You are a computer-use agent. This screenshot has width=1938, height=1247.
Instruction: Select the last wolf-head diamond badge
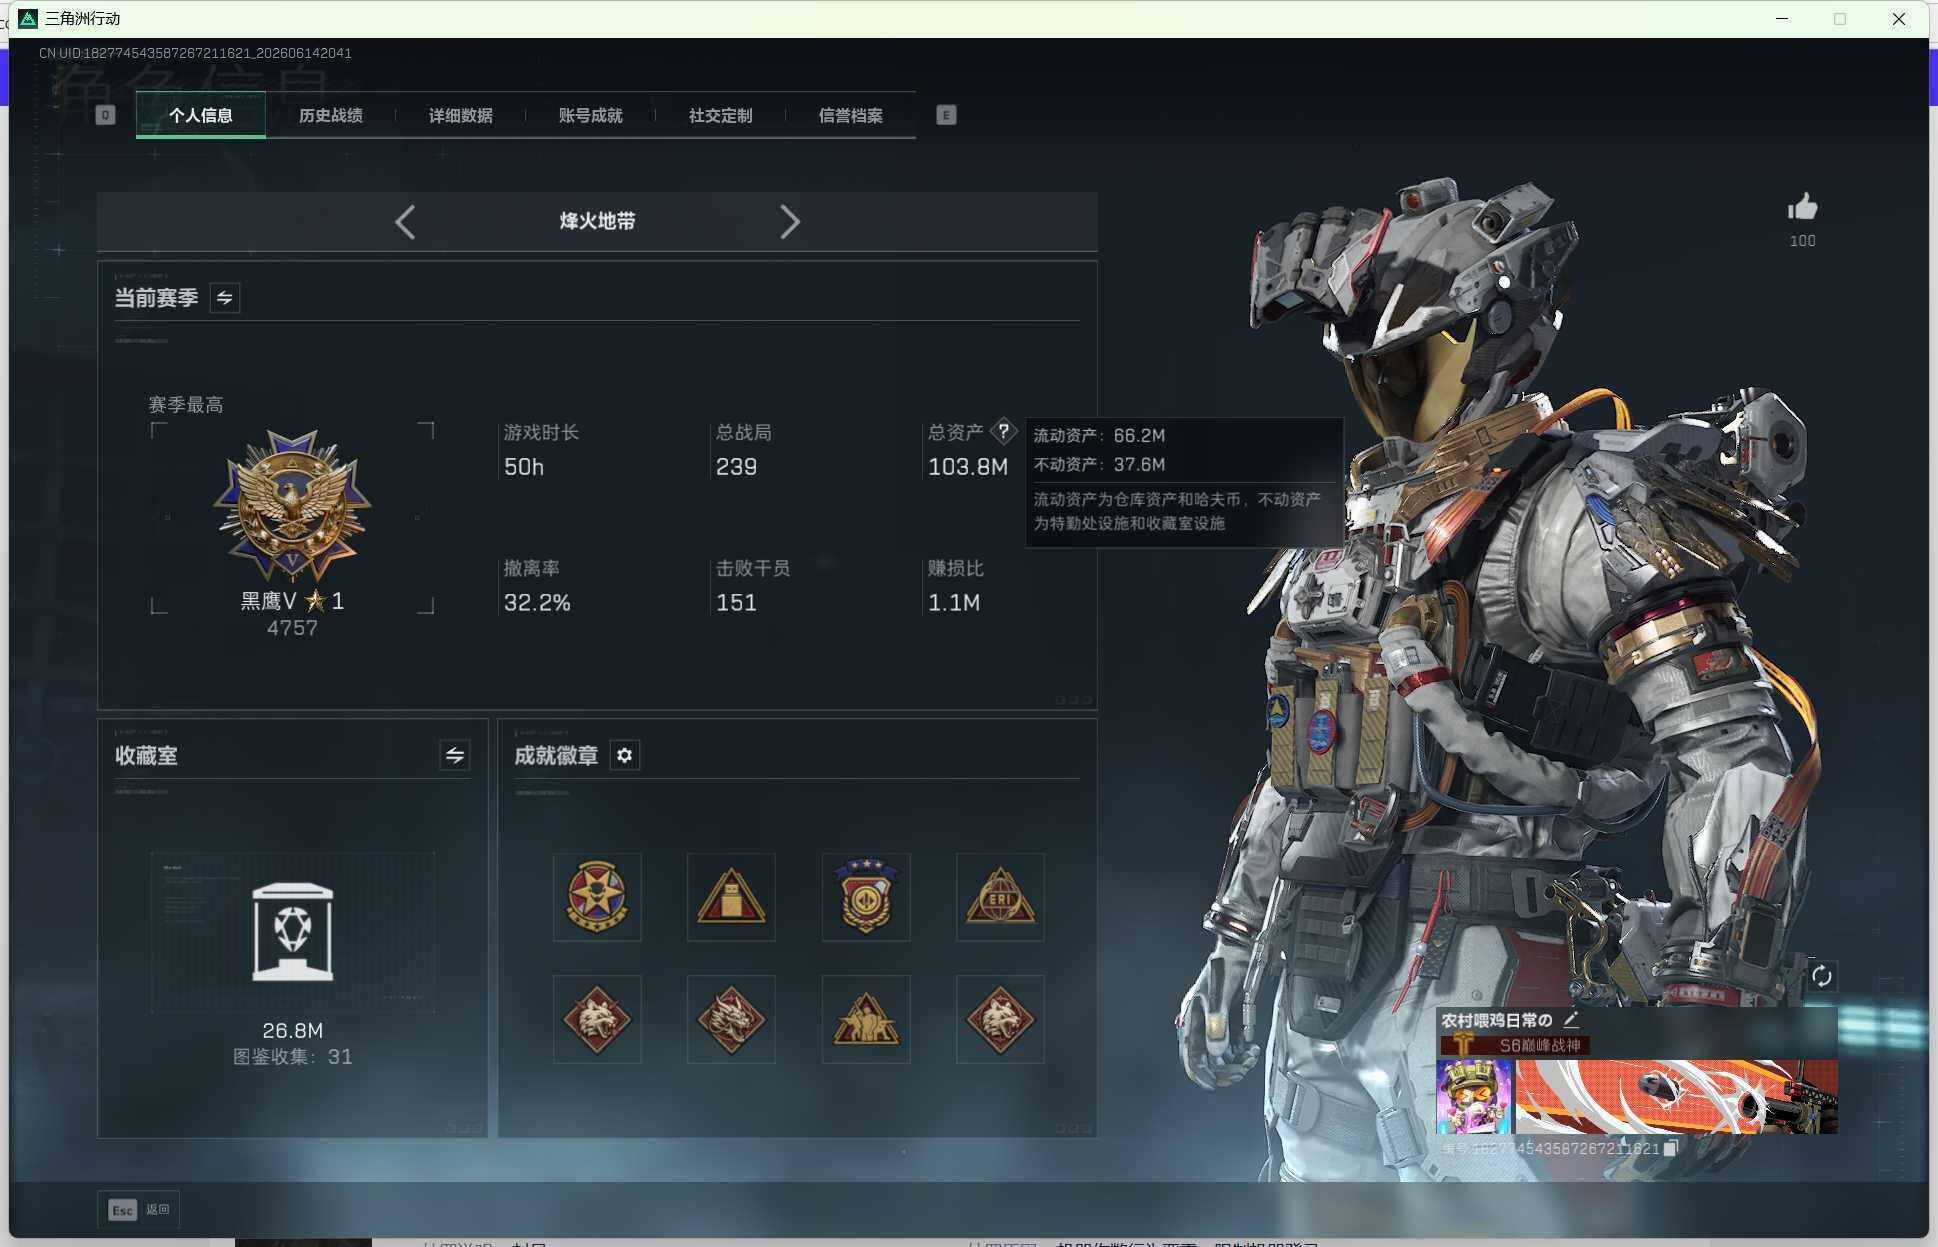pyautogui.click(x=1000, y=1019)
